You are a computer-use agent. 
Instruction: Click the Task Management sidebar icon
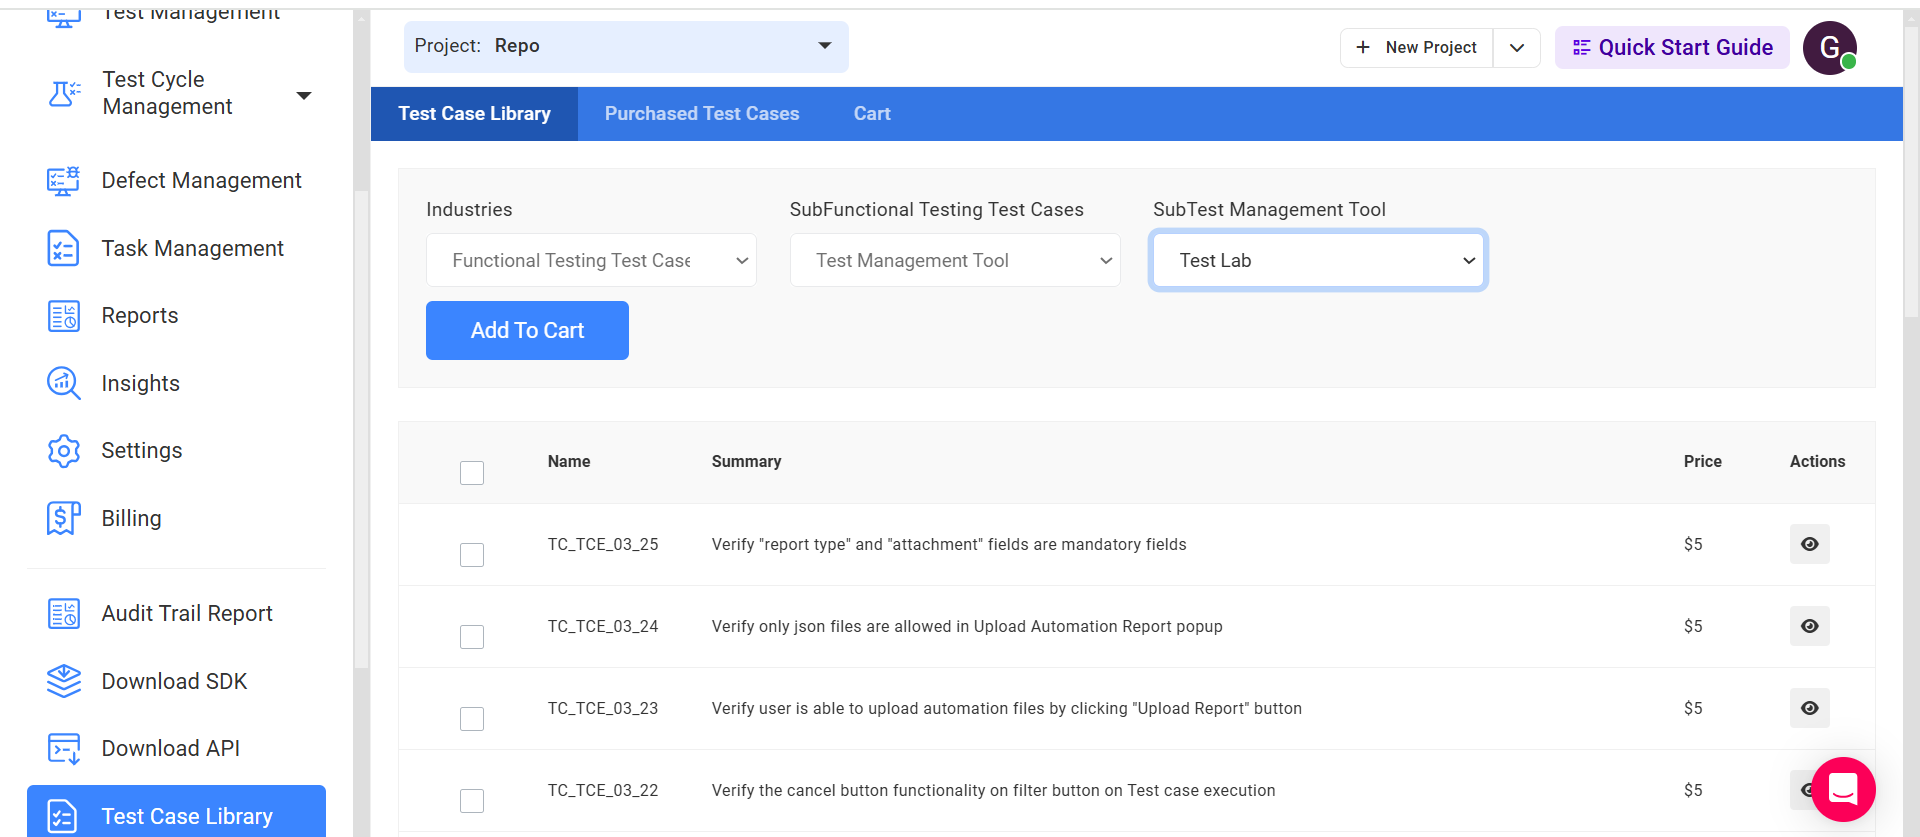pyautogui.click(x=64, y=248)
